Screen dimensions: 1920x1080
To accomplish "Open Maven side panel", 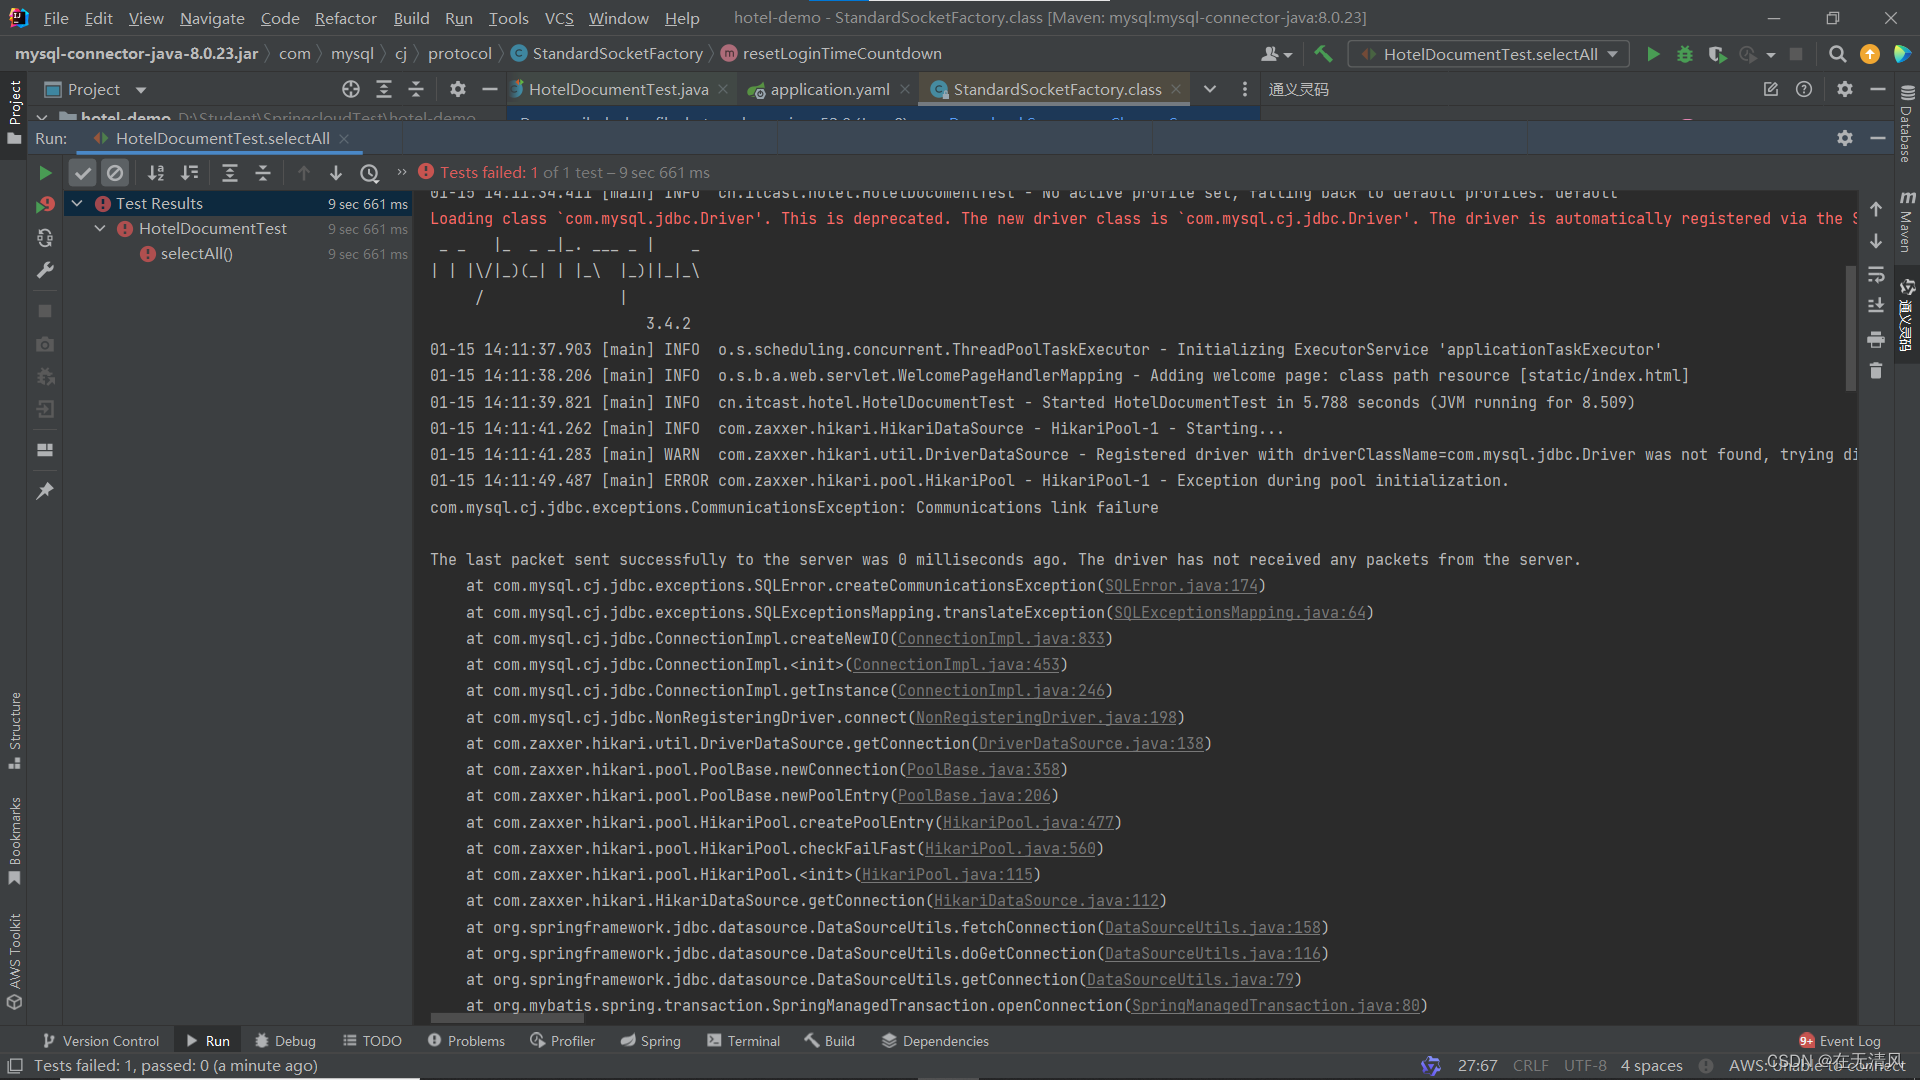I will pos(1906,222).
